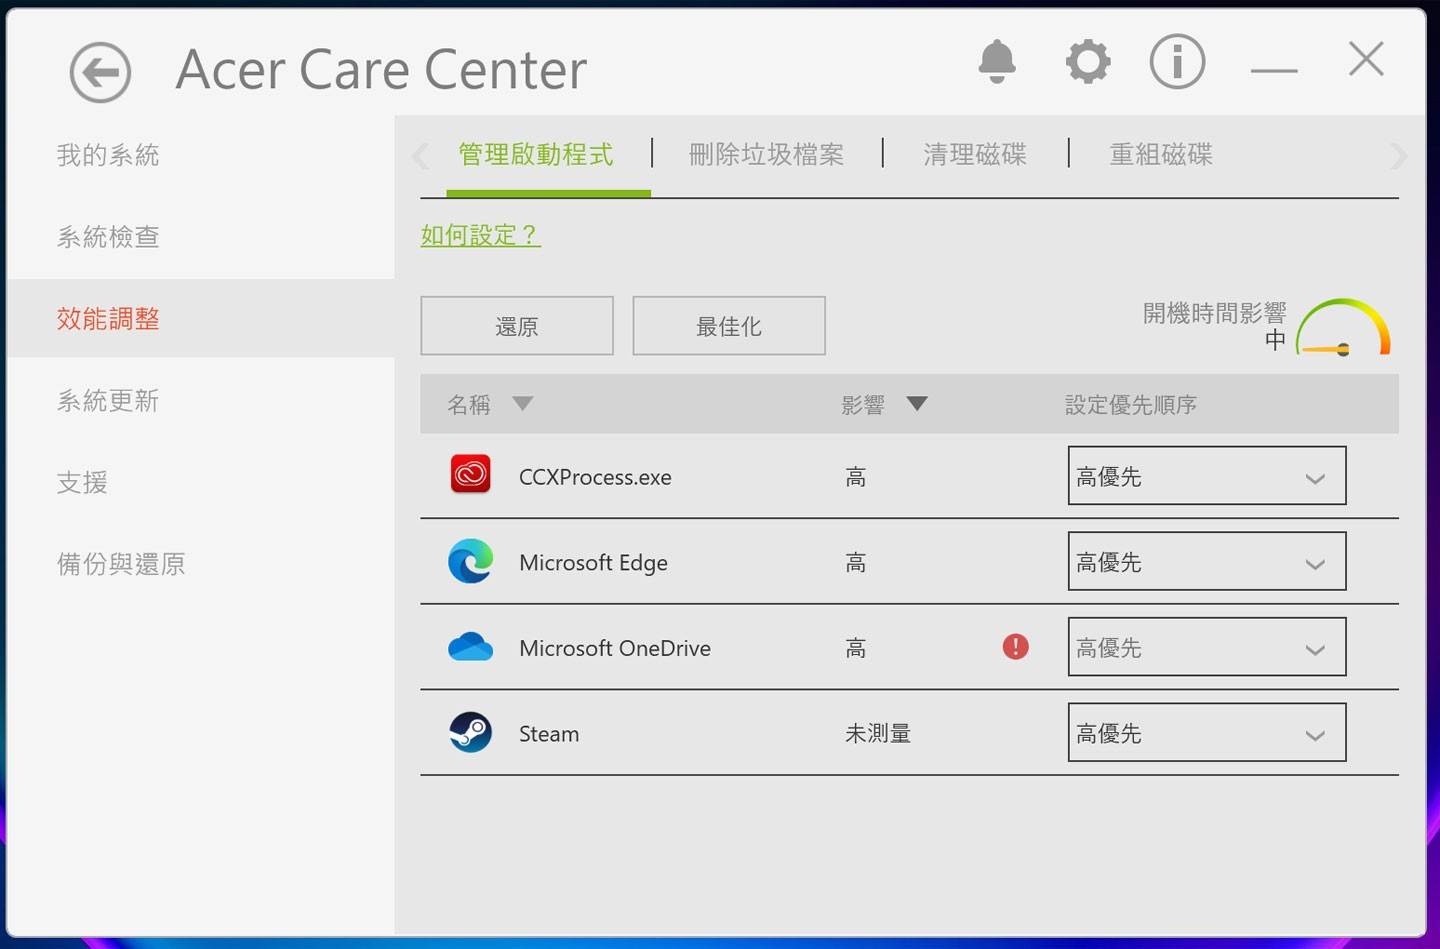
Task: Click the Microsoft Edge icon
Action: [470, 561]
